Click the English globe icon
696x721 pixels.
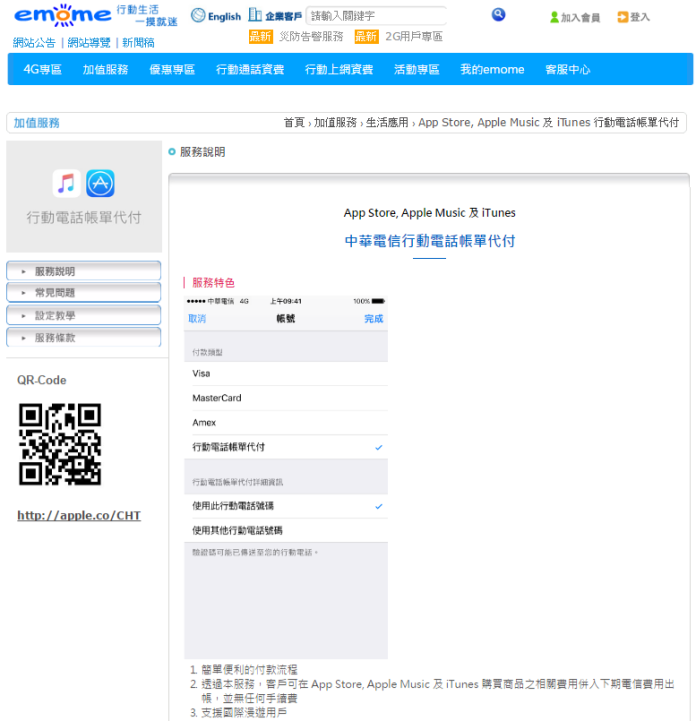click(198, 16)
